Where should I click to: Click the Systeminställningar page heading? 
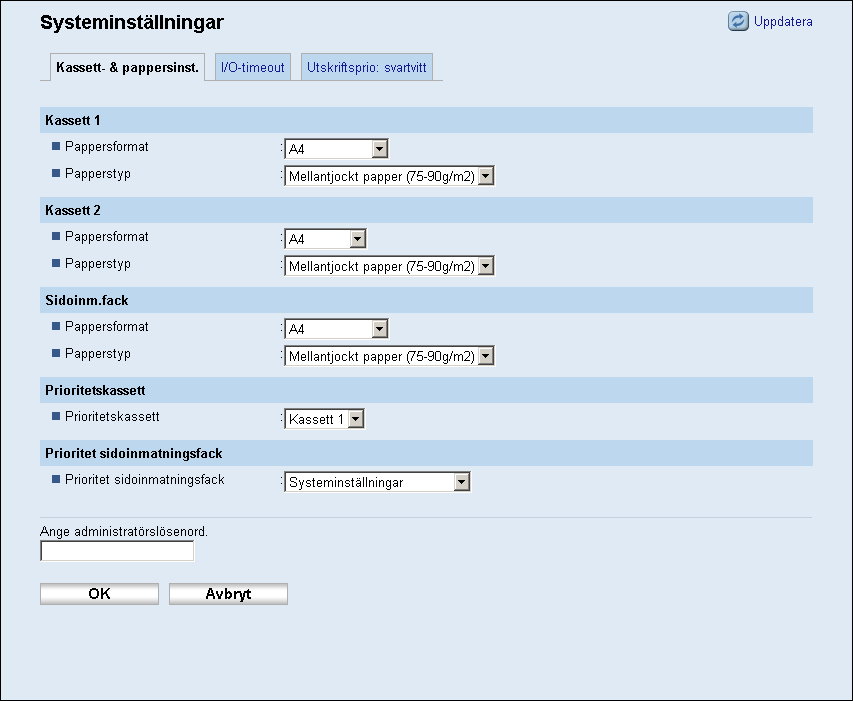point(132,22)
